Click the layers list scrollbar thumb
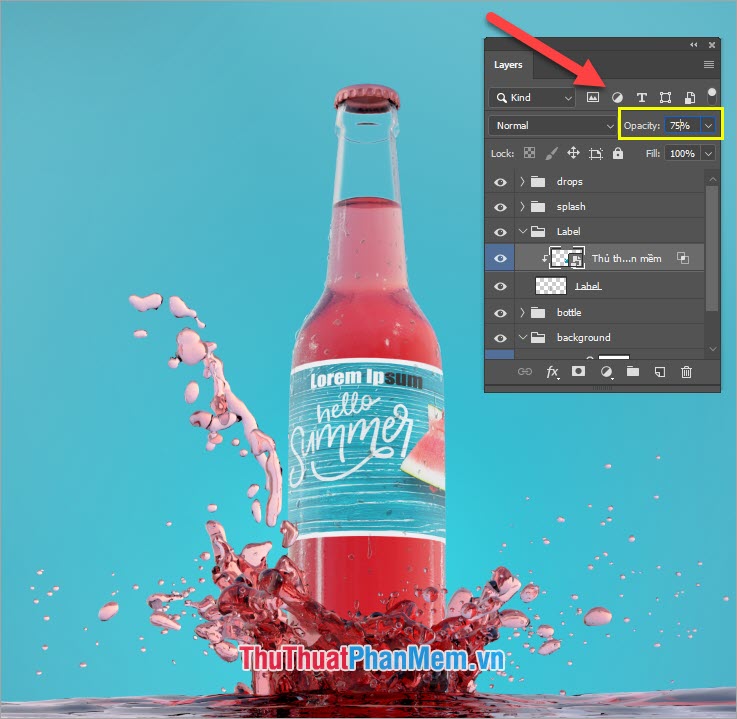The image size is (737, 719). (x=713, y=248)
